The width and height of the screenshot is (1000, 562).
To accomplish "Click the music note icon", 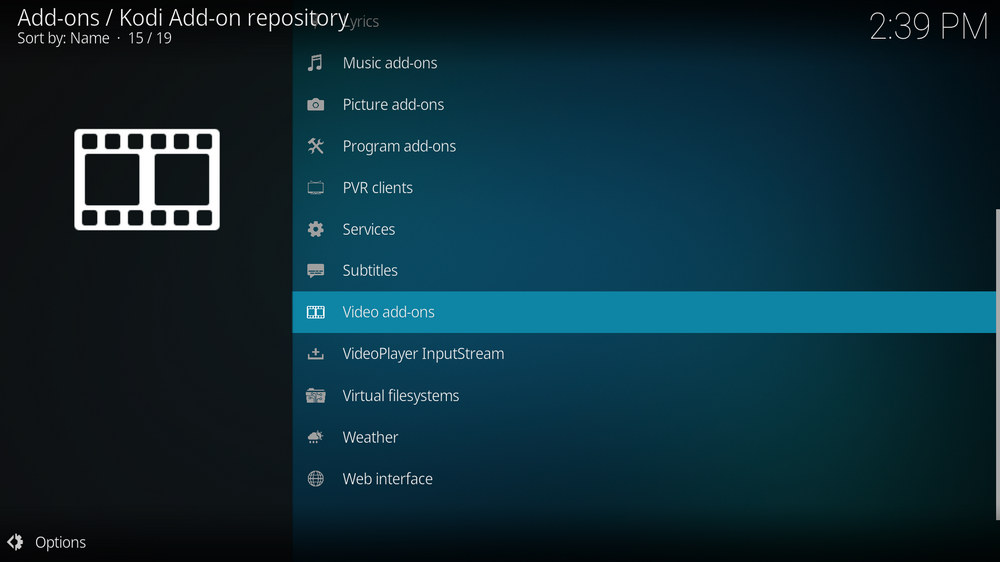I will tap(315, 63).
